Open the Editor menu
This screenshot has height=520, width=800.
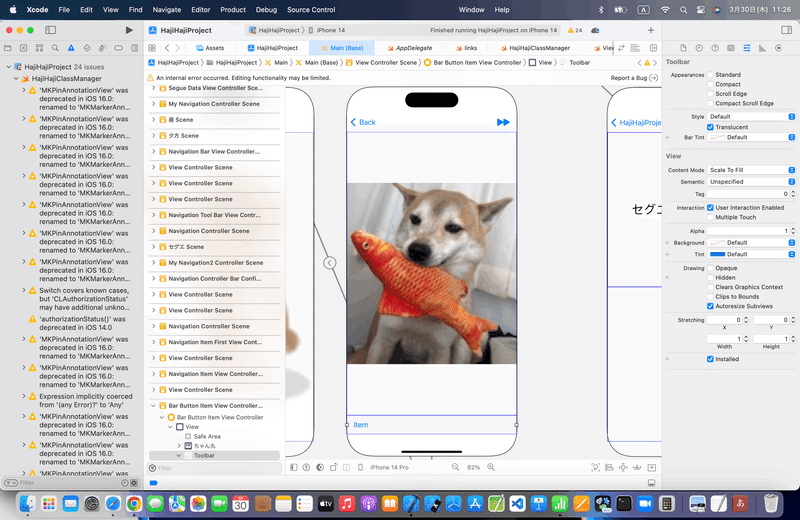click(201, 10)
